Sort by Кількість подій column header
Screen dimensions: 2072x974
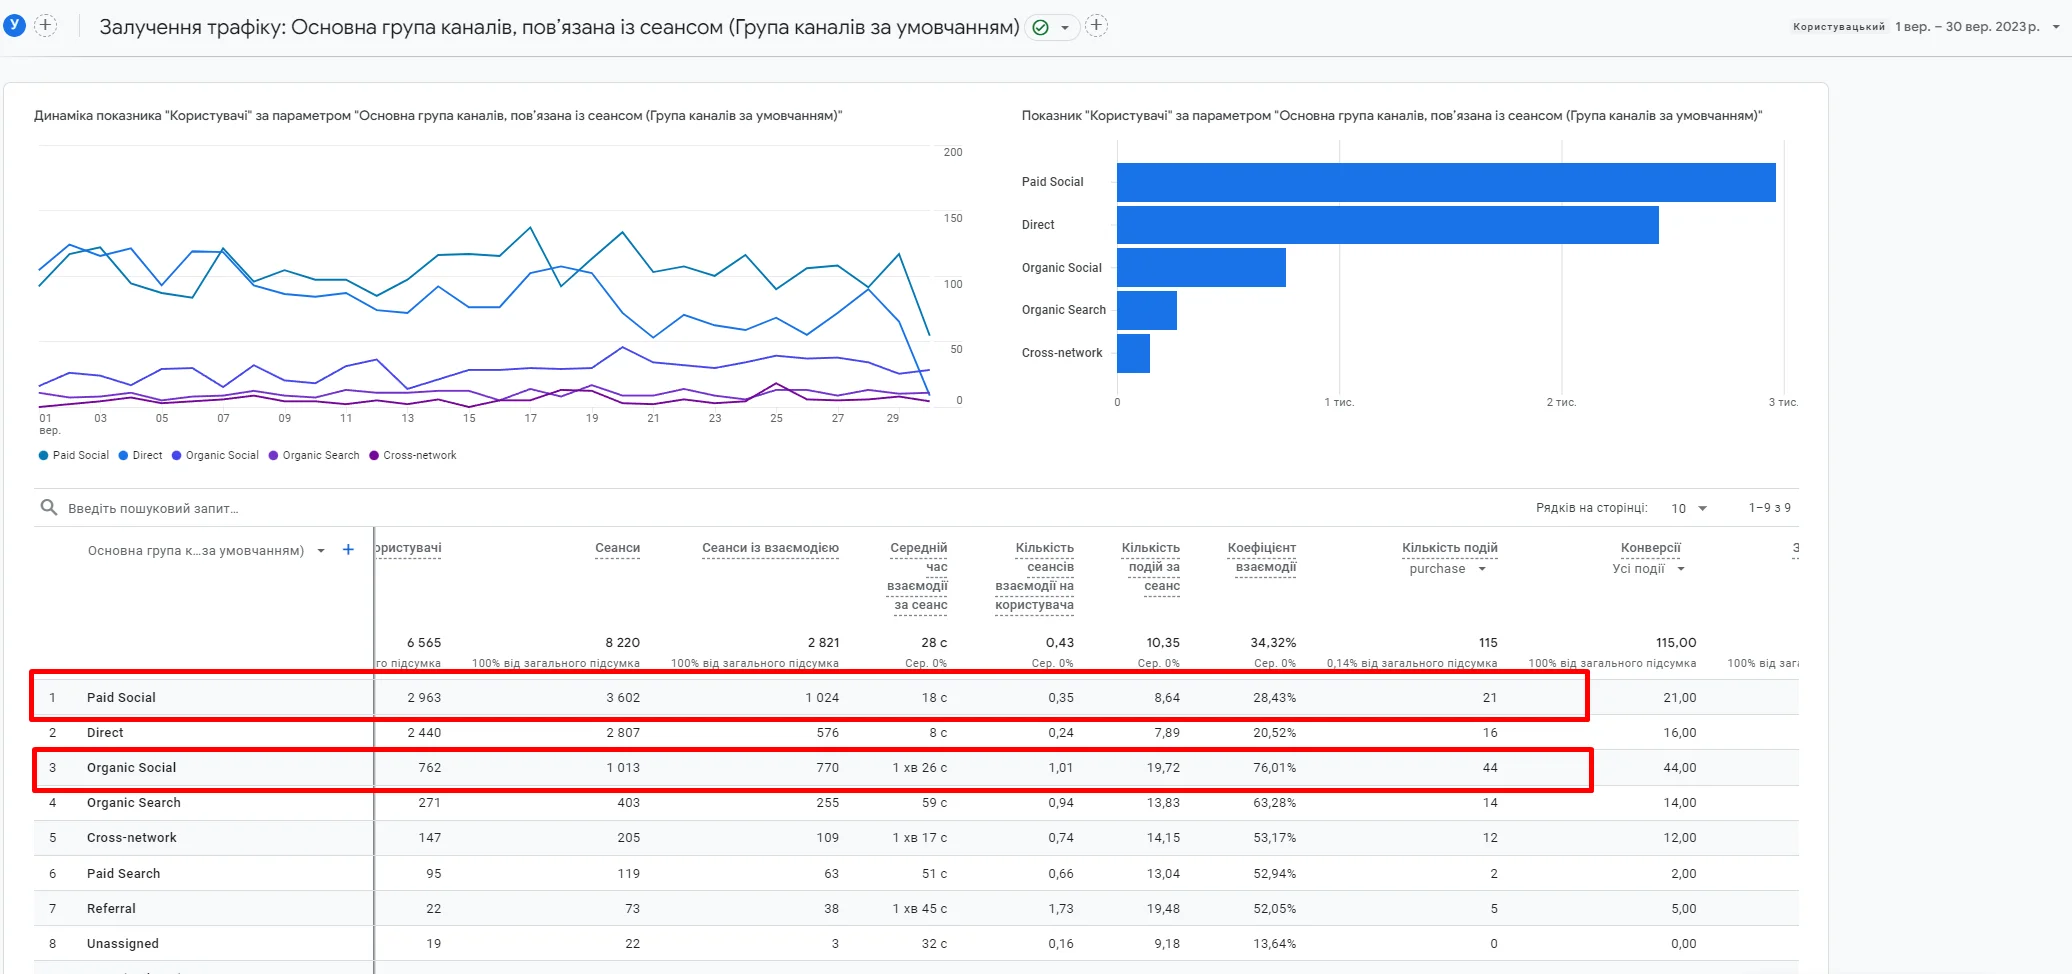pyautogui.click(x=1449, y=548)
